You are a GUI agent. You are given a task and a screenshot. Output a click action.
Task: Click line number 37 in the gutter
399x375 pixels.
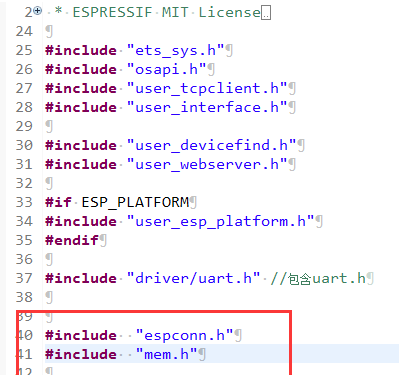[24, 278]
